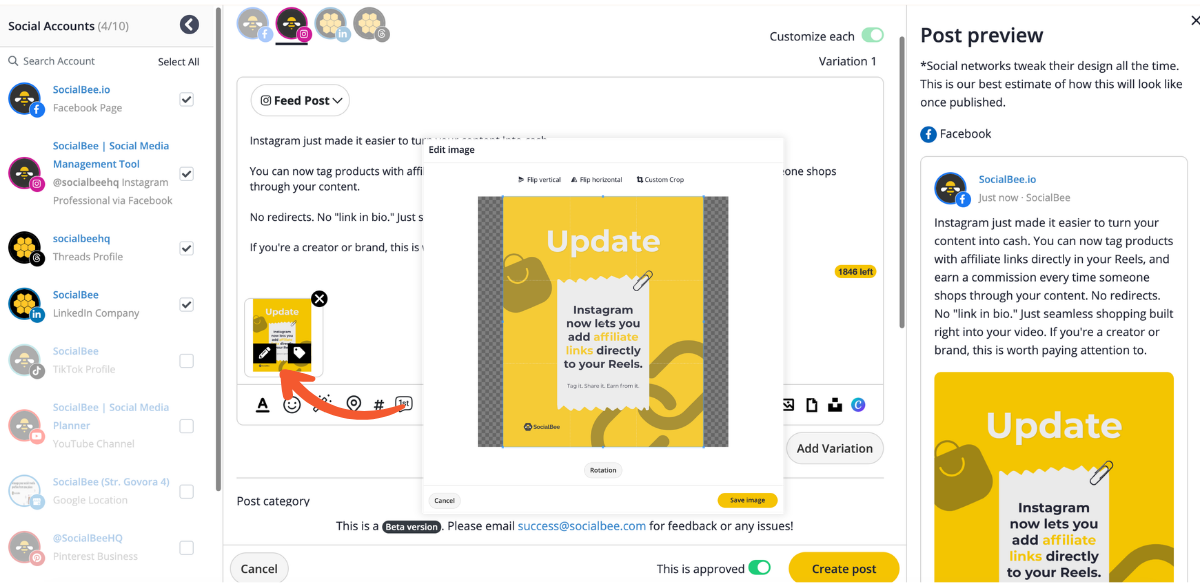
Task: Insert a hashtag using # icon
Action: [x=379, y=404]
